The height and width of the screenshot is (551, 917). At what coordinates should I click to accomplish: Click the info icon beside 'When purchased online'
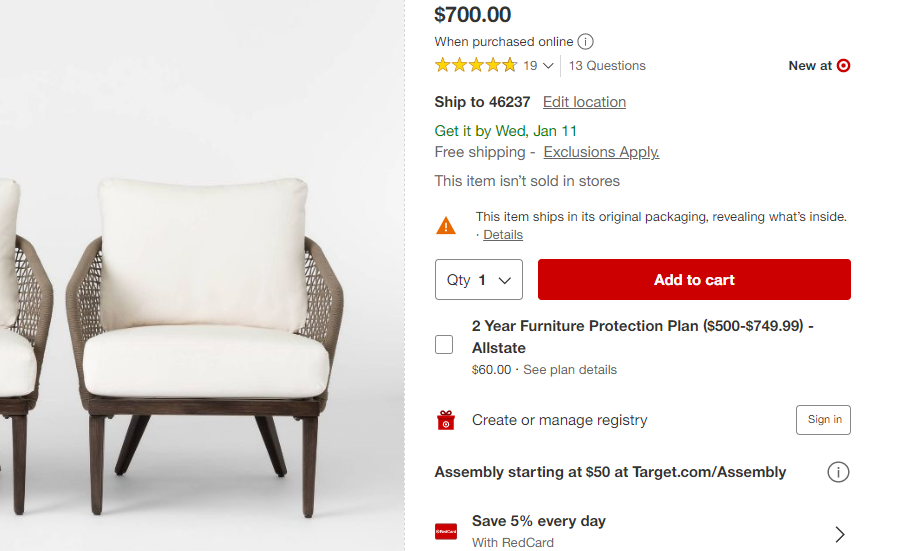(x=586, y=42)
